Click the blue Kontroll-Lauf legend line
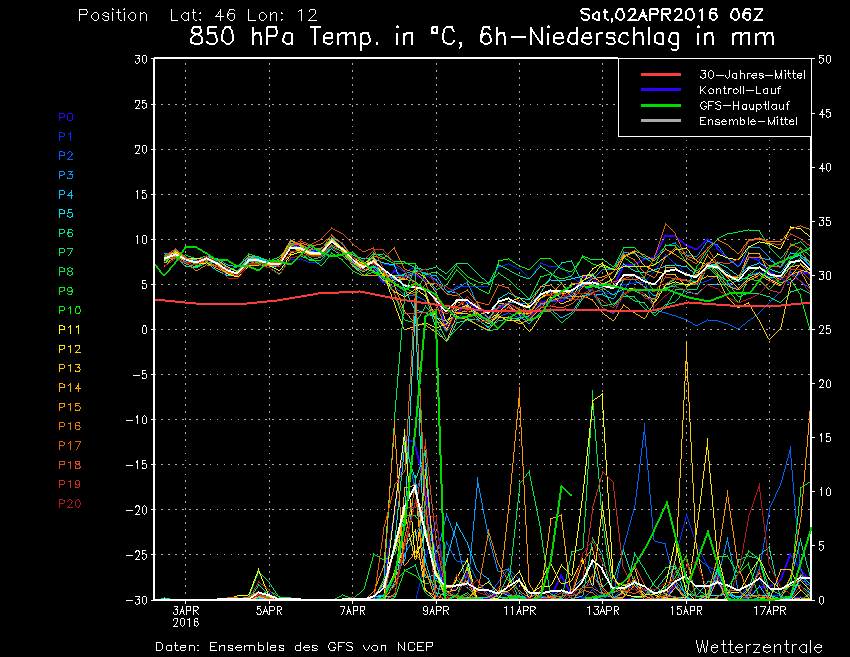Image resolution: width=850 pixels, height=657 pixels. [x=660, y=90]
